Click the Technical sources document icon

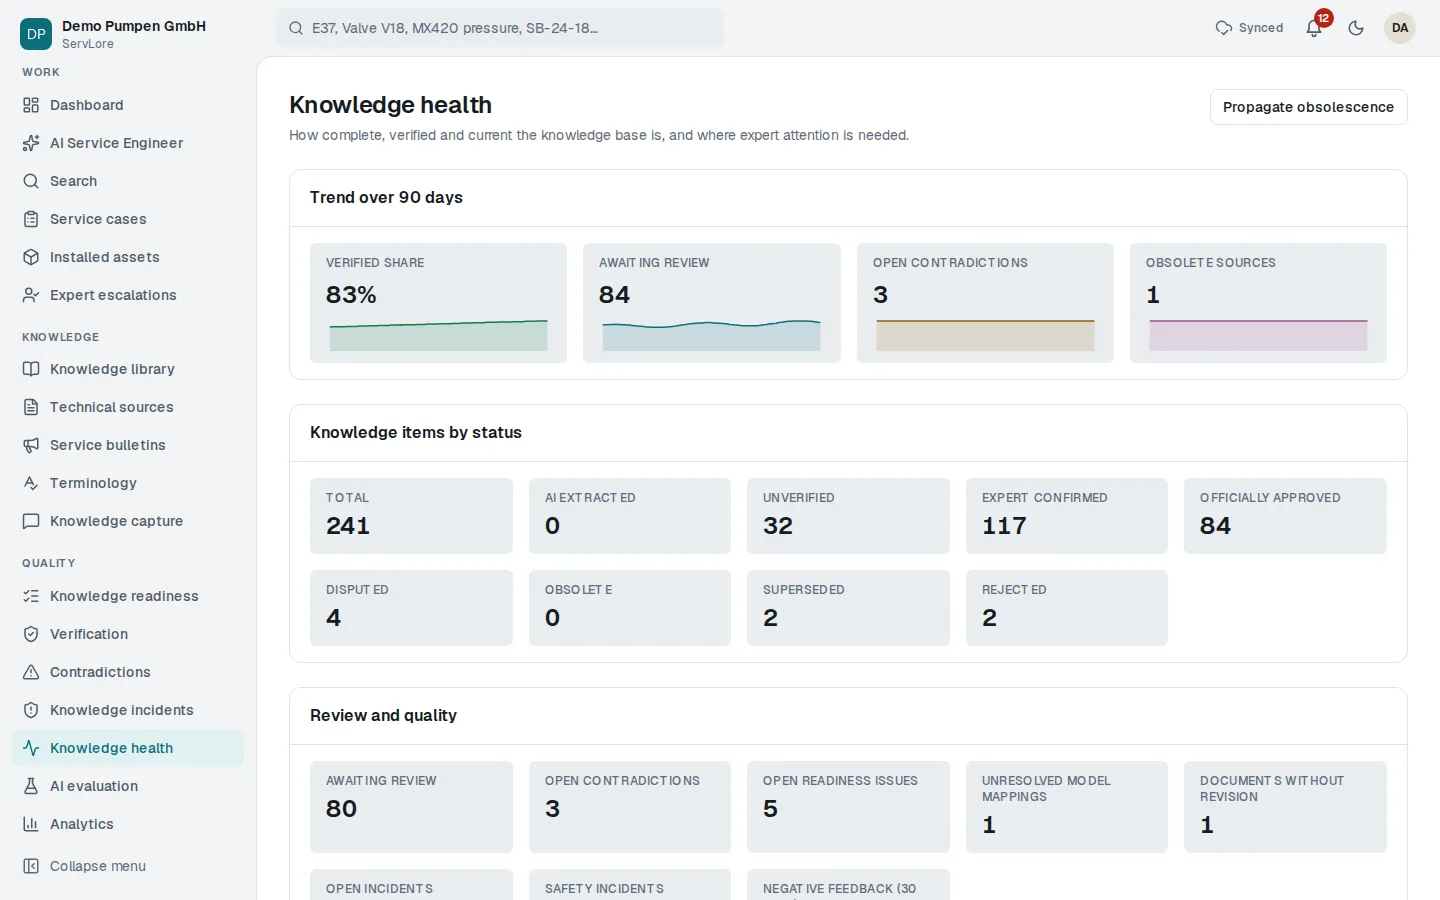31,407
